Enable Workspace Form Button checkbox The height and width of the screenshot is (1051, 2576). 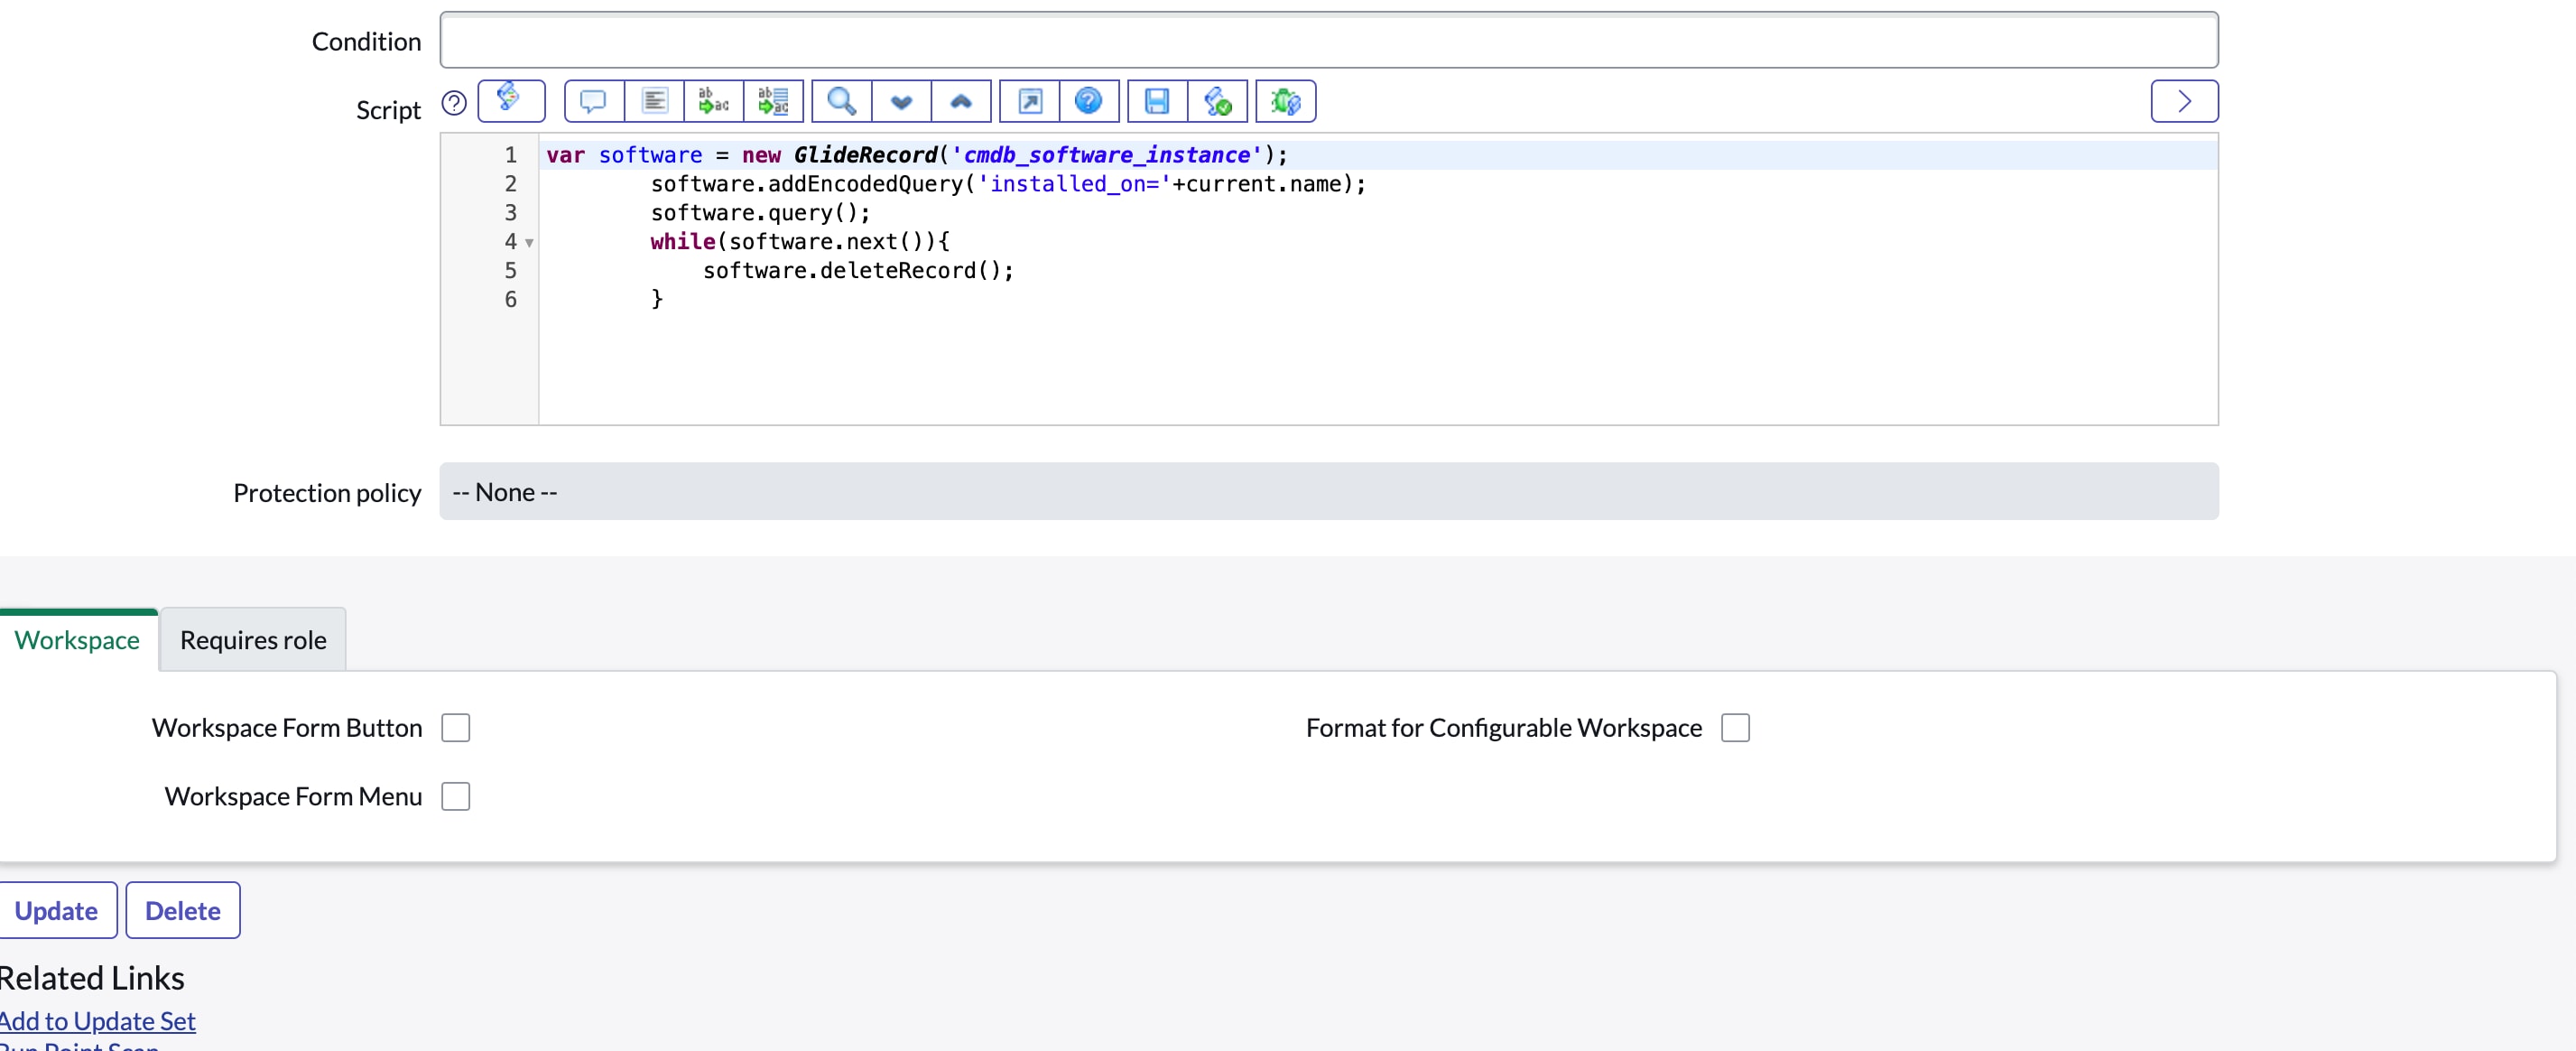pos(456,727)
